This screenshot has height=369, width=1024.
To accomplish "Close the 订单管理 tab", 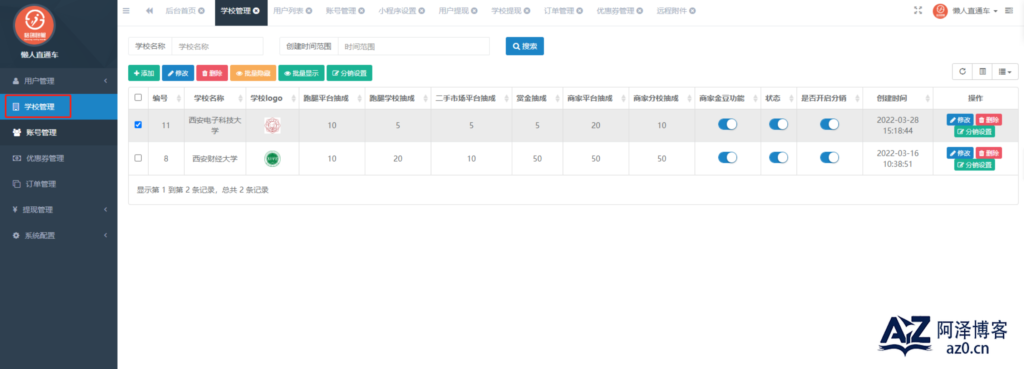I will (x=579, y=10).
